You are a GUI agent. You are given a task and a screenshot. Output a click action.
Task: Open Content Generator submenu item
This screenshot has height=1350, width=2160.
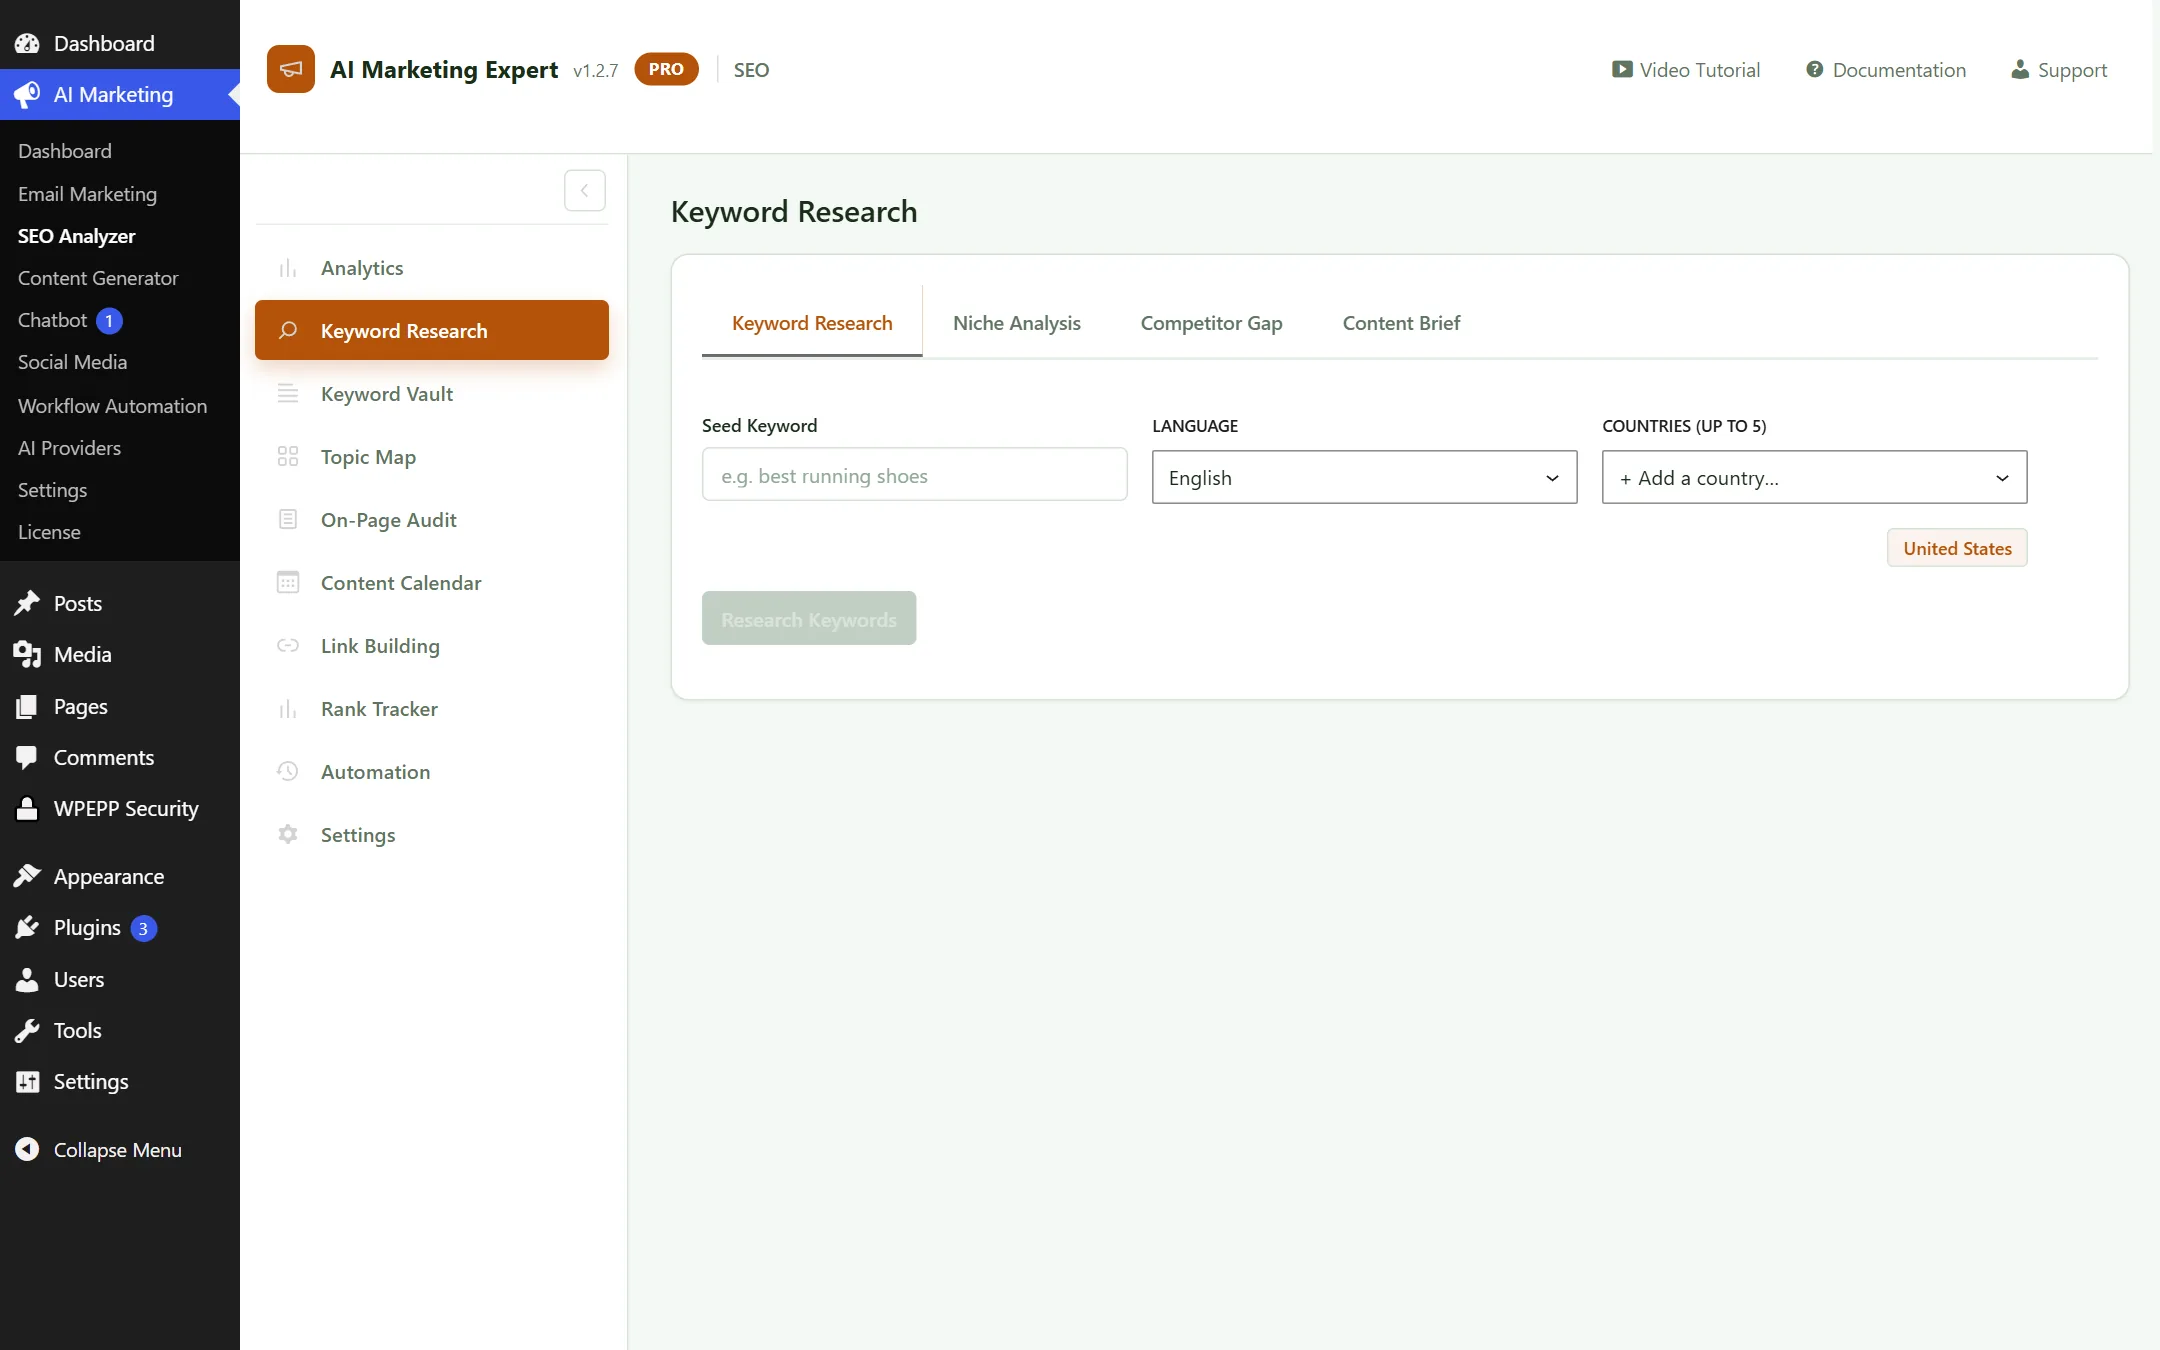(x=98, y=278)
